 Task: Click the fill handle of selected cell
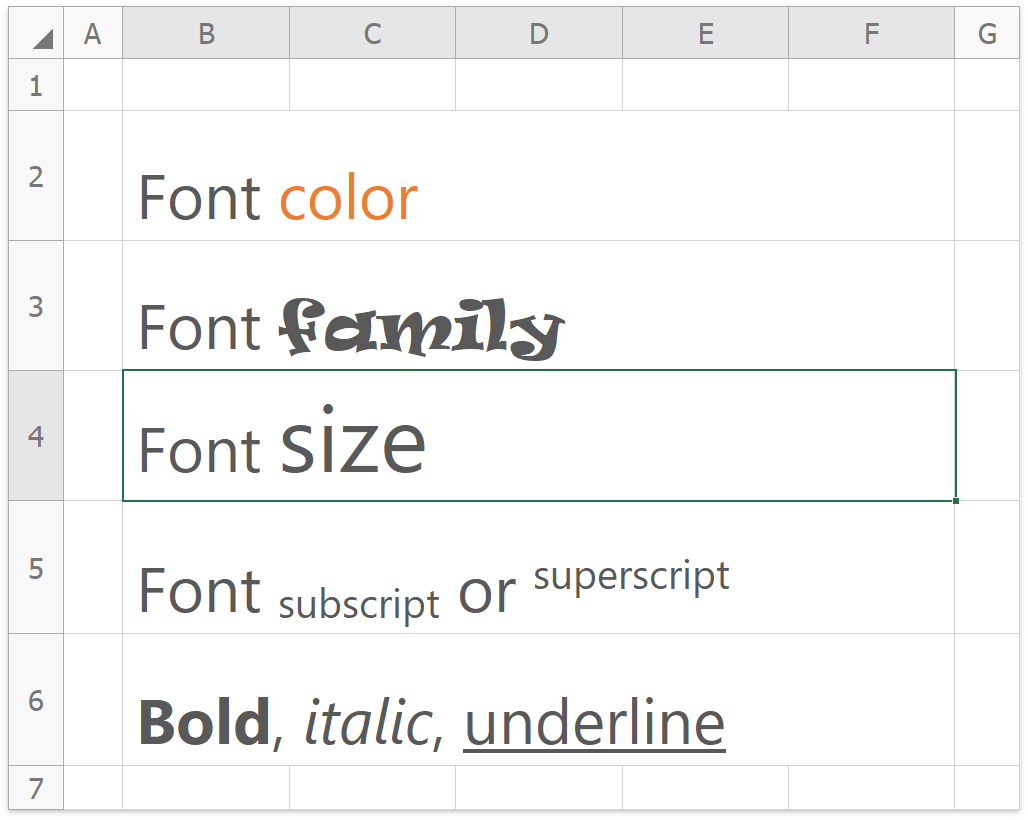tap(956, 500)
